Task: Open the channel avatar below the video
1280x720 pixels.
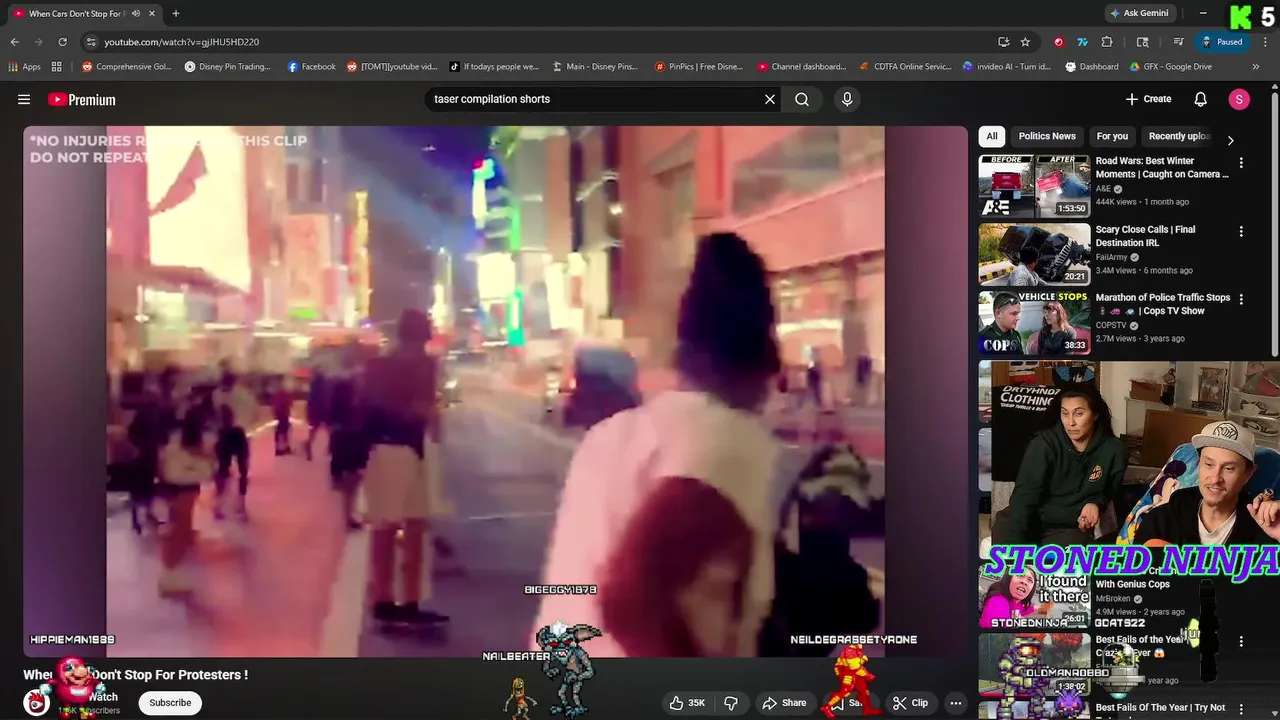Action: coord(37,703)
